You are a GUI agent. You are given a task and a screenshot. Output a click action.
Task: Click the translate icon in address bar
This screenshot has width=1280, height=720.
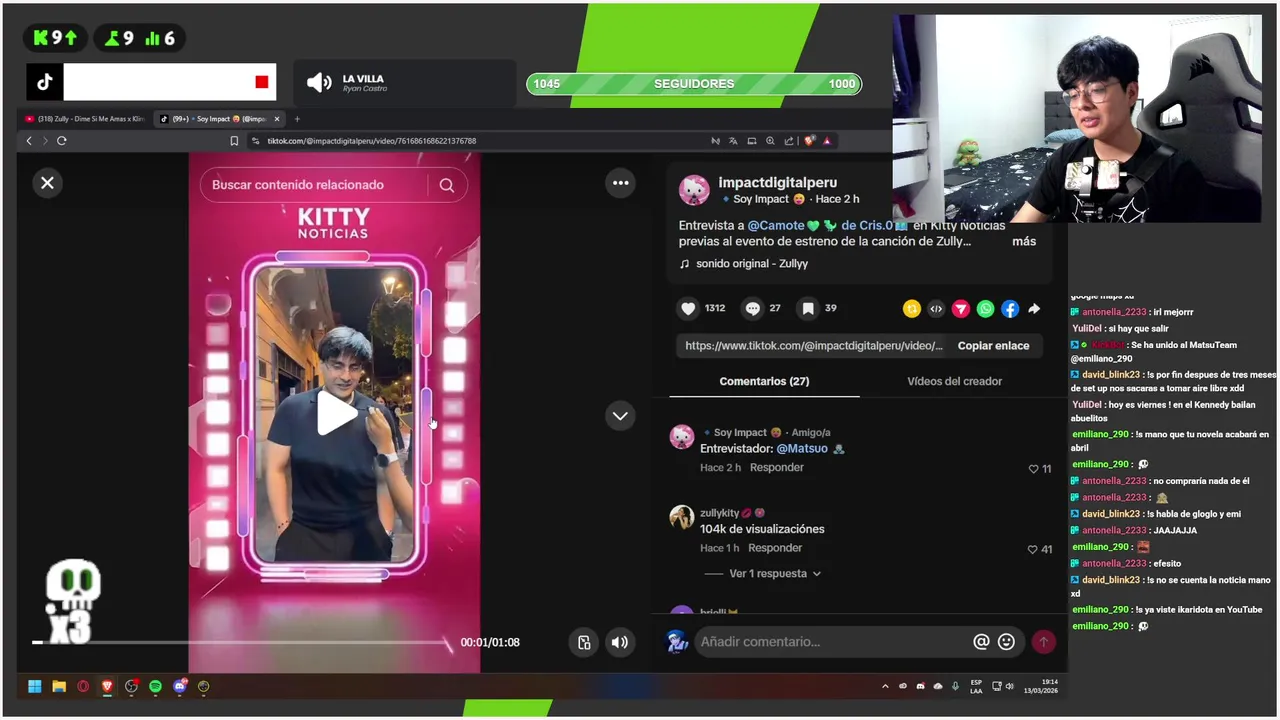733,141
